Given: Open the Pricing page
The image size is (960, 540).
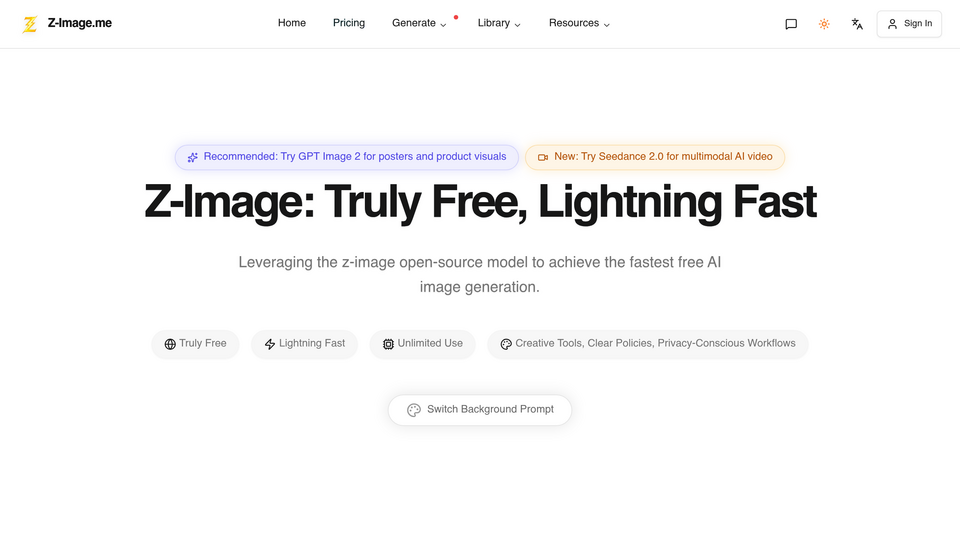Looking at the screenshot, I should click(x=349, y=23).
